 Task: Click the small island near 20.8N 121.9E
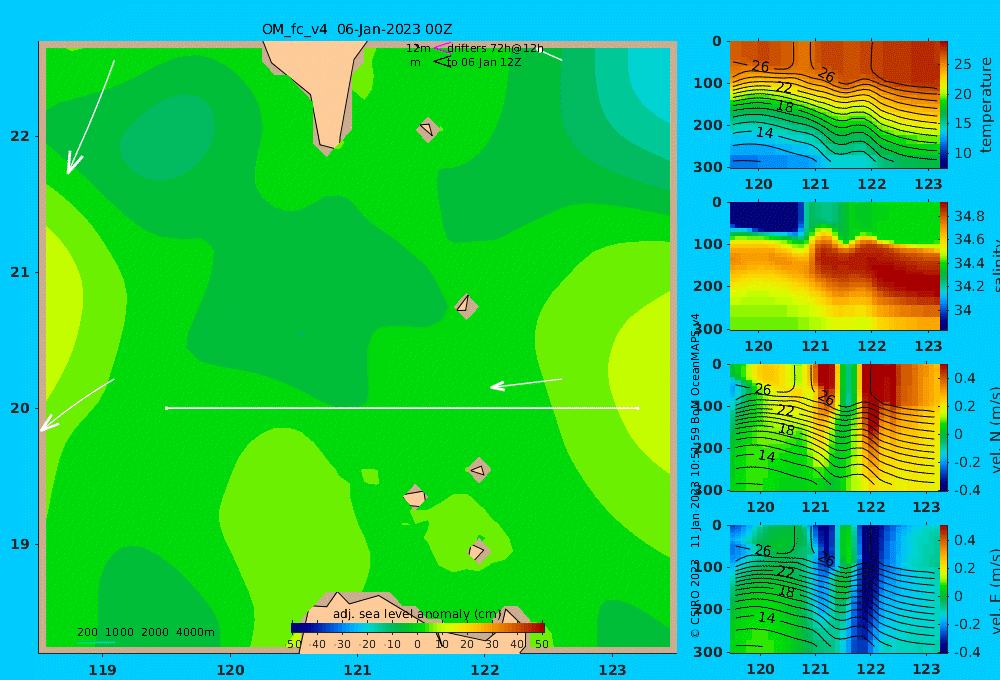466,306
